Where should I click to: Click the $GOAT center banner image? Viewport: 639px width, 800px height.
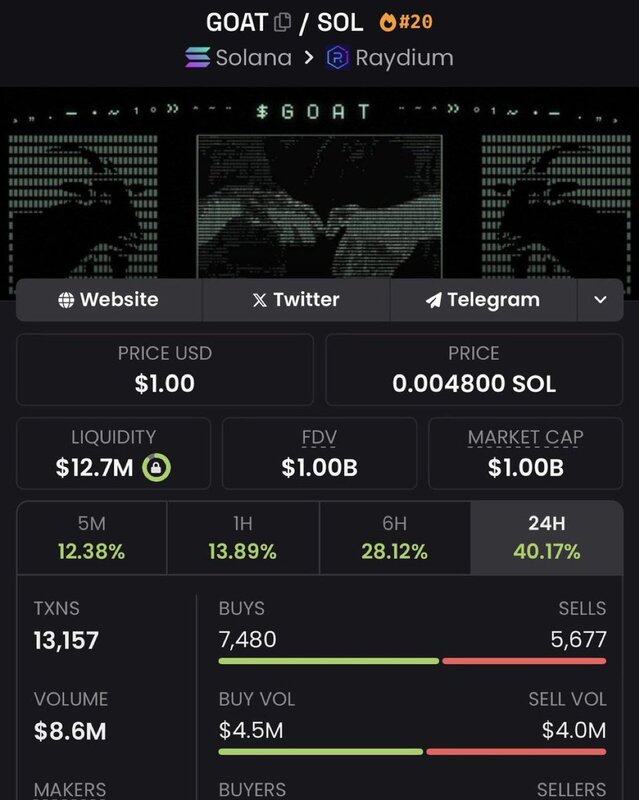[320, 206]
